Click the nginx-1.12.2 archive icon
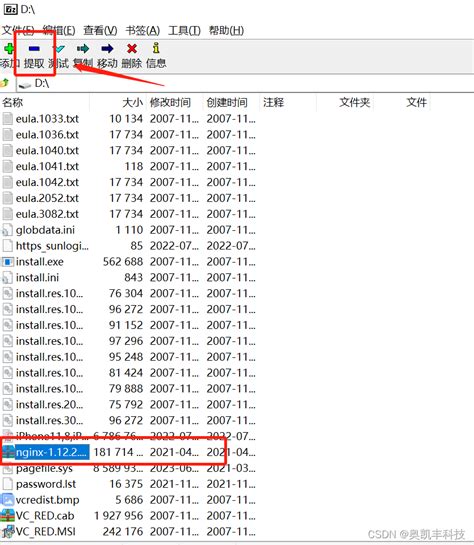474x545 pixels. coord(8,452)
